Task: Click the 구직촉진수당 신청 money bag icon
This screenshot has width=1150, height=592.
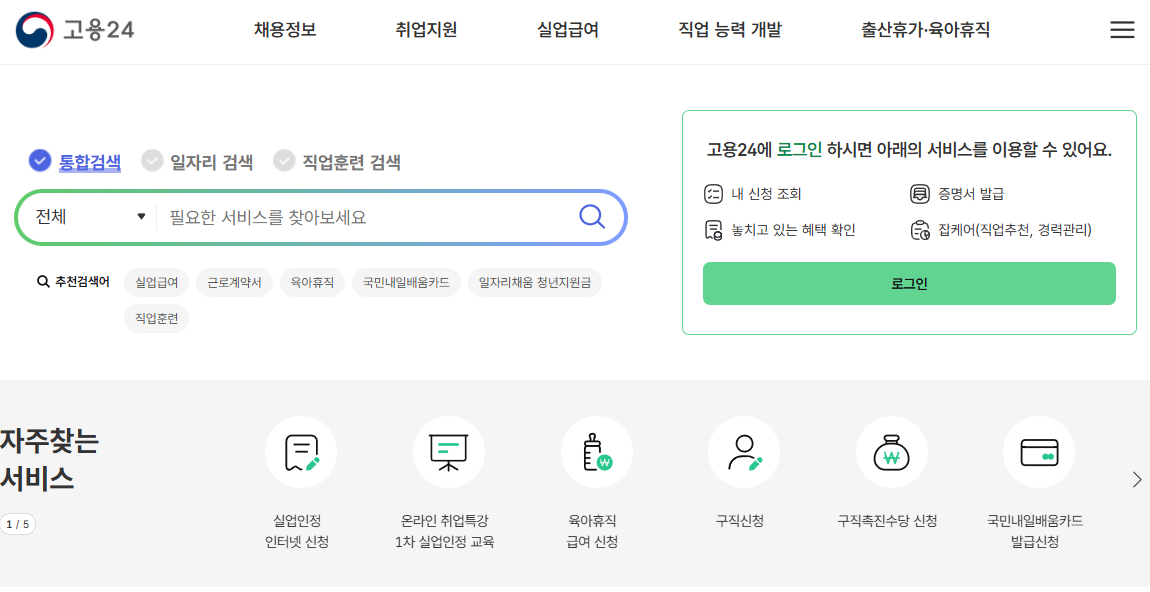Action: (x=891, y=451)
